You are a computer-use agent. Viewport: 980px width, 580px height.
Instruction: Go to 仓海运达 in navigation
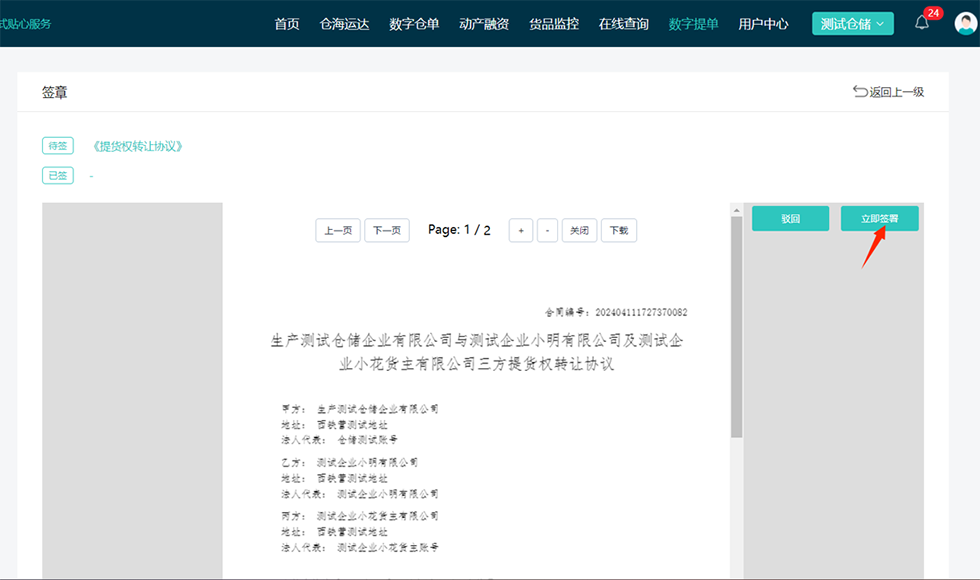(x=344, y=24)
